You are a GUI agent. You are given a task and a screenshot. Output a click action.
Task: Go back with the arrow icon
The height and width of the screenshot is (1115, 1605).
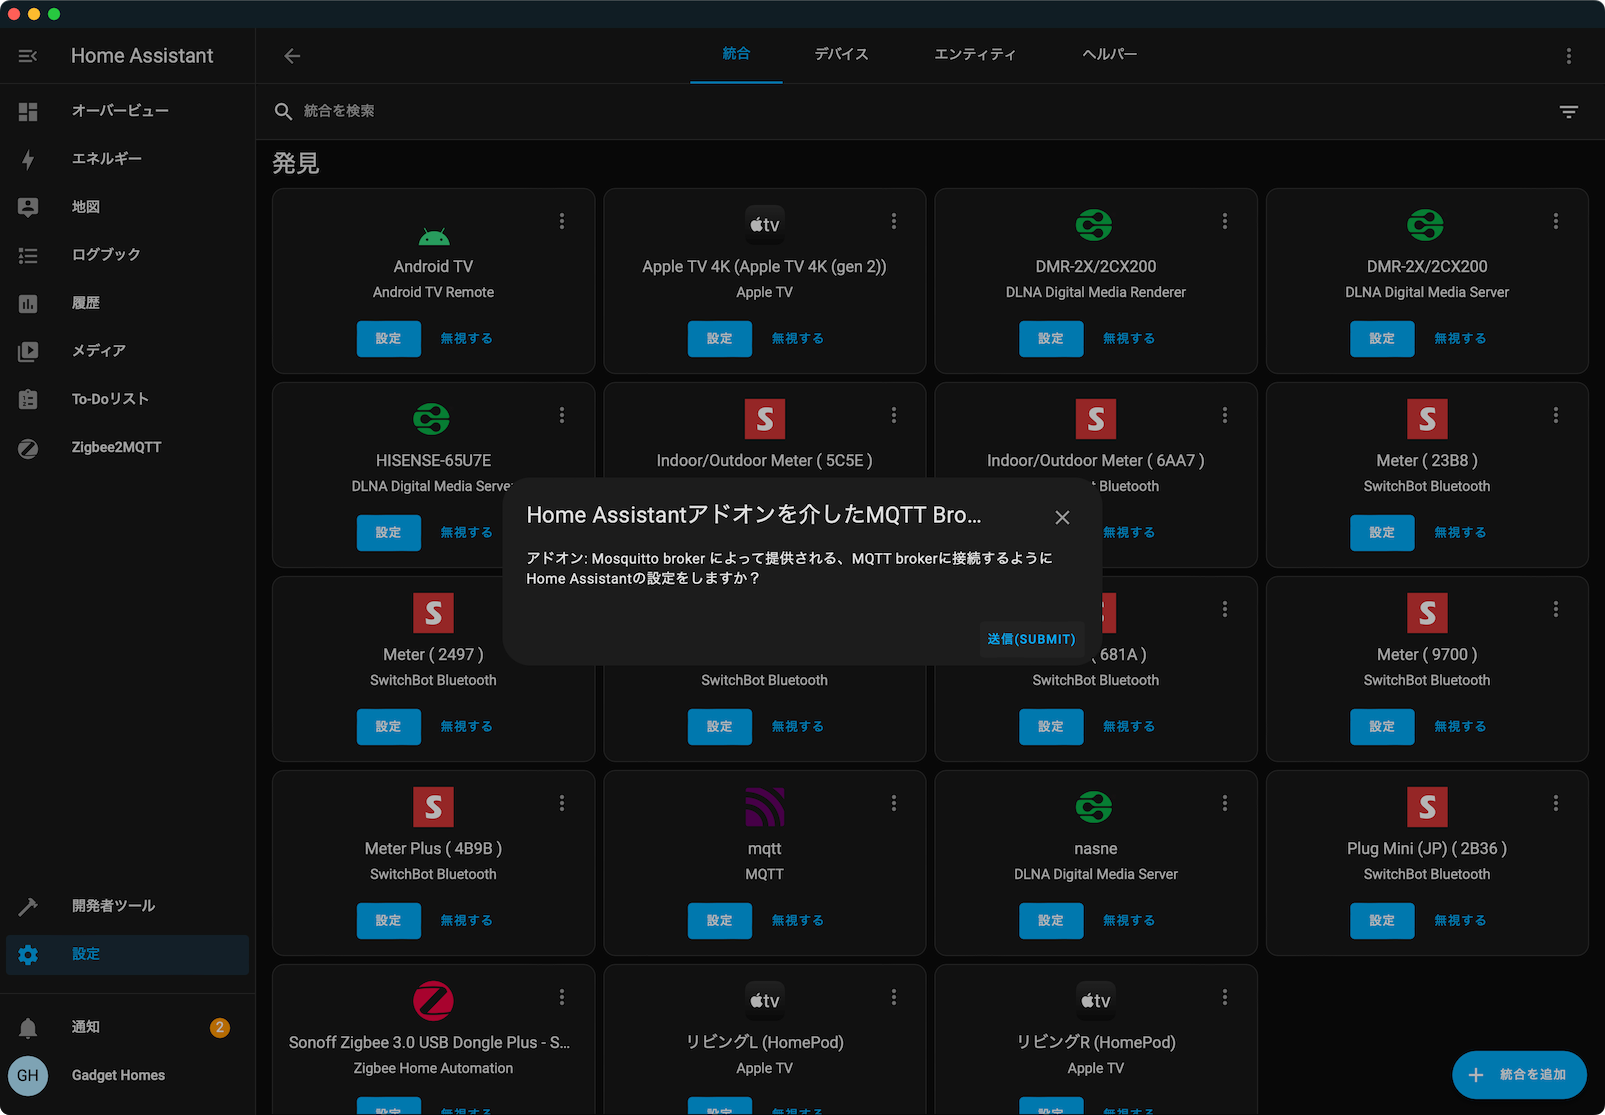tap(292, 56)
